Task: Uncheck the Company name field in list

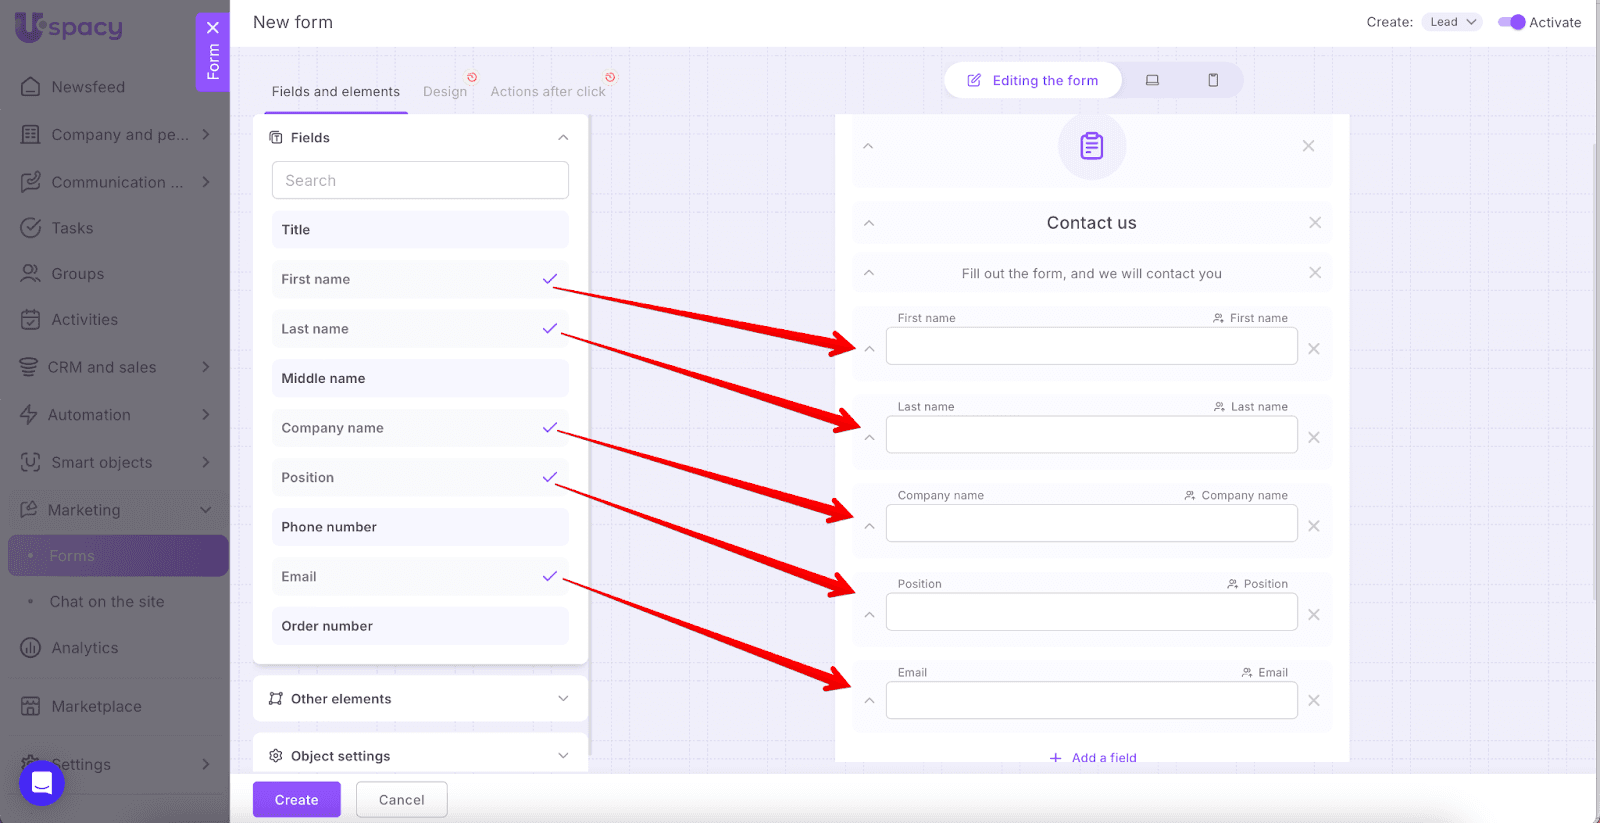Action: pos(550,428)
